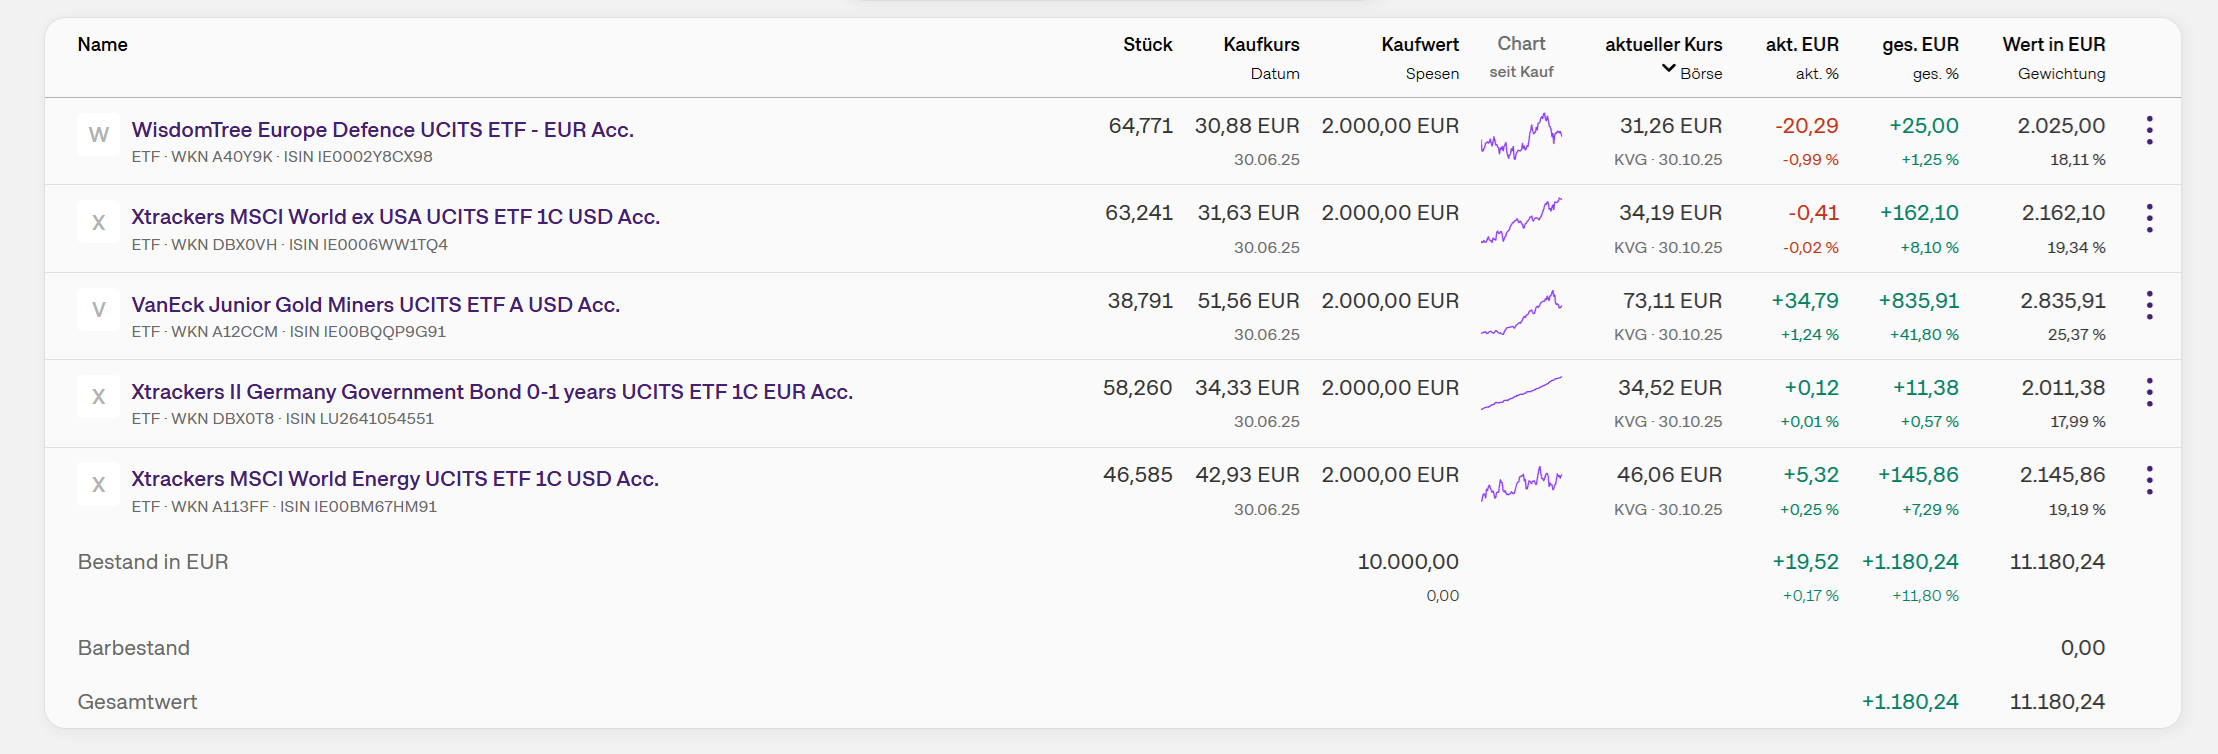The image size is (2218, 754).
Task: Open three-dot menu for Xtrackers Germany Government Bond
Action: tap(2149, 392)
